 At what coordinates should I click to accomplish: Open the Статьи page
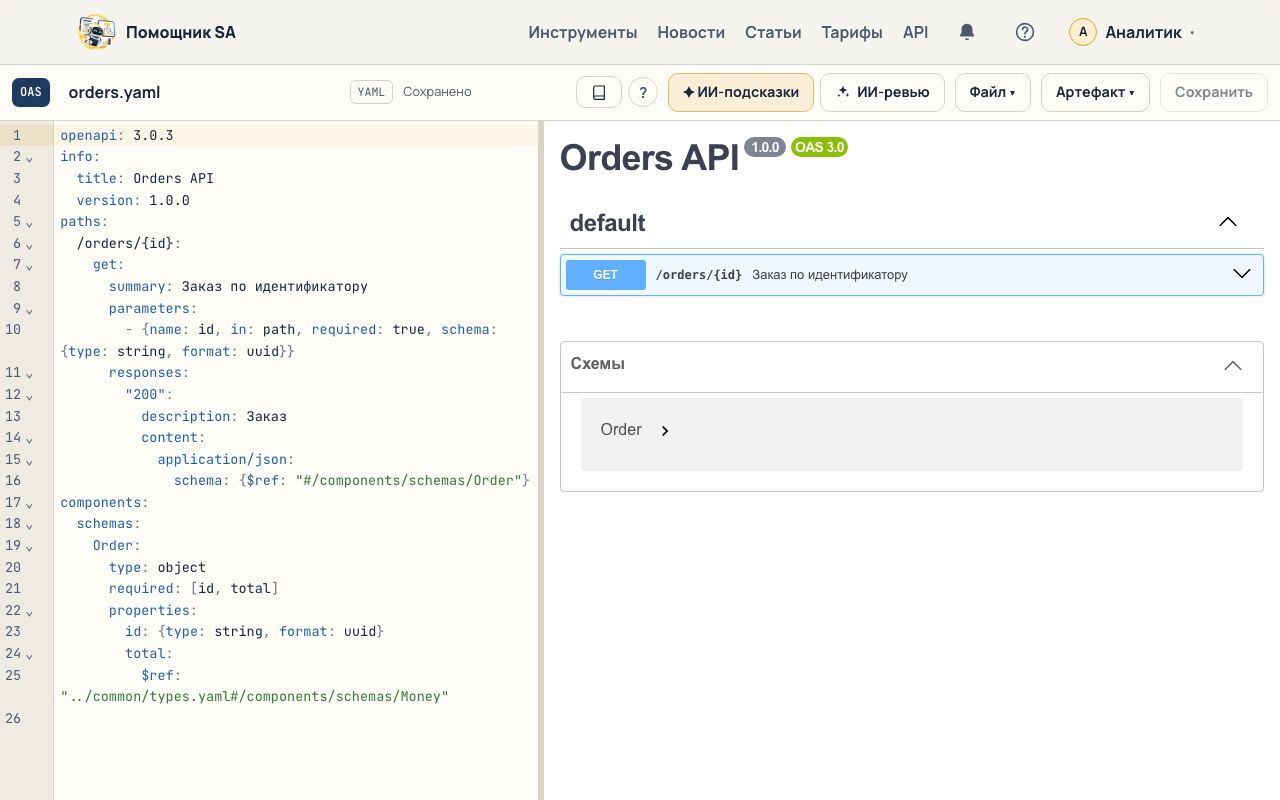(x=773, y=32)
